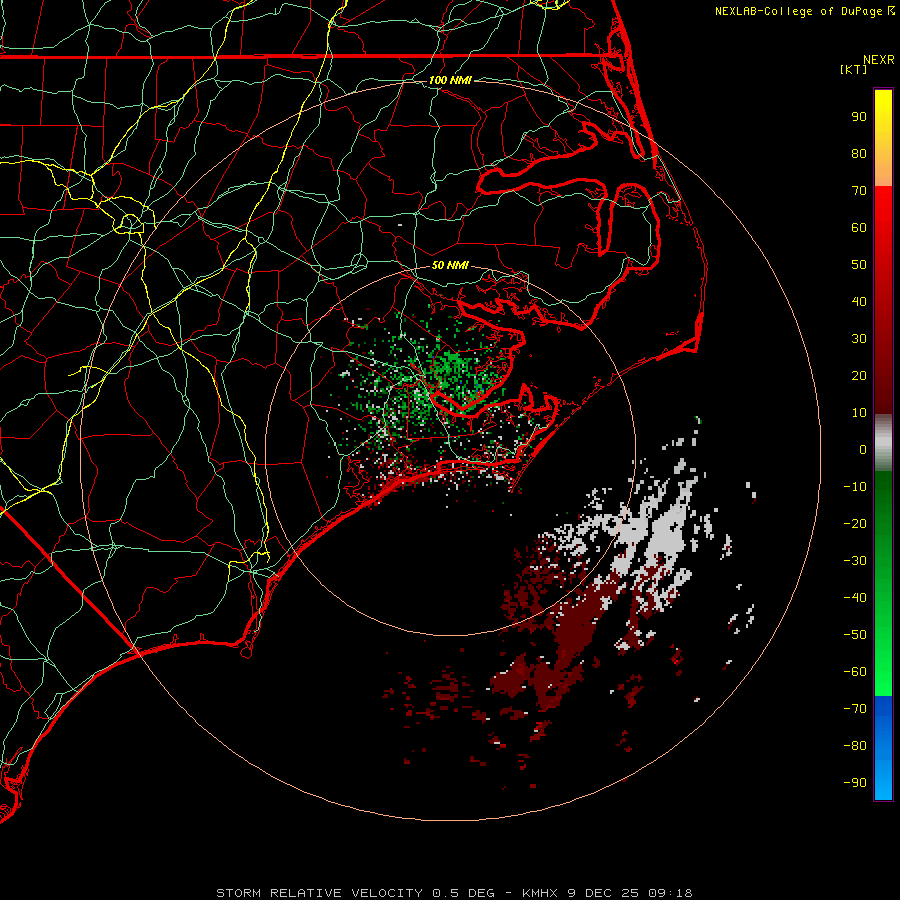
Task: Click the KMHX station identifier in caption
Action: pos(540,893)
